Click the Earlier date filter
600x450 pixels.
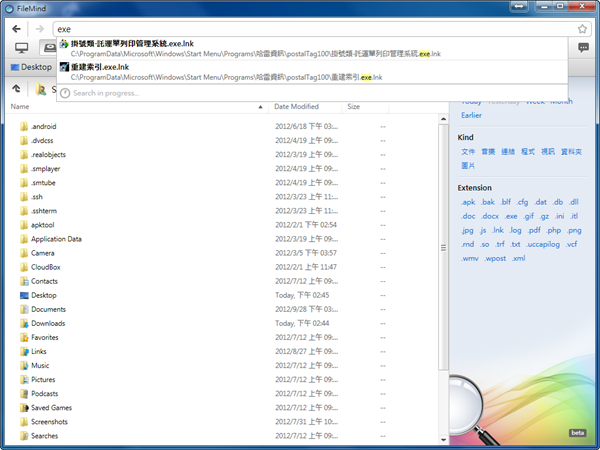click(x=470, y=114)
